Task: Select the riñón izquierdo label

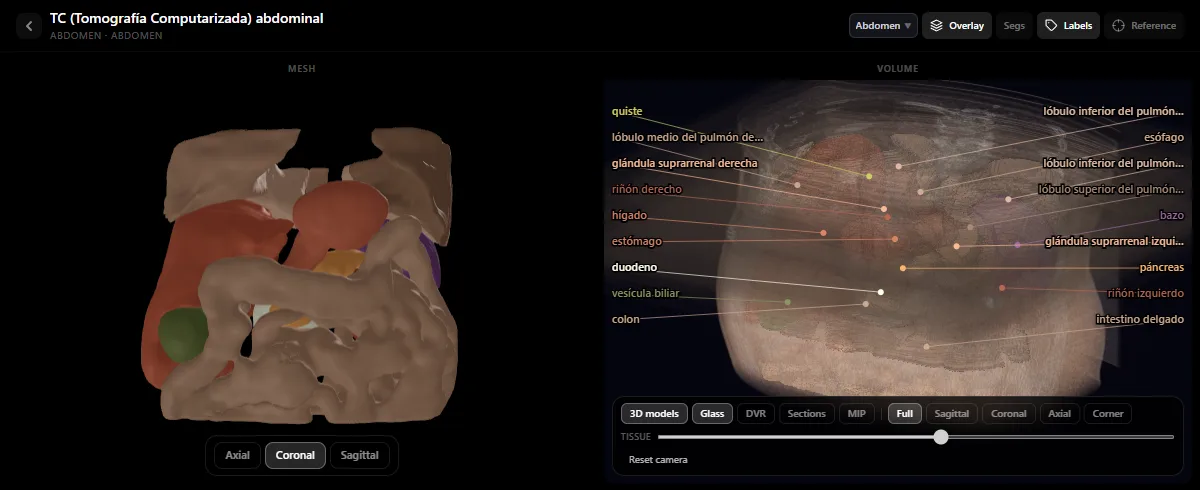Action: (x=1146, y=293)
